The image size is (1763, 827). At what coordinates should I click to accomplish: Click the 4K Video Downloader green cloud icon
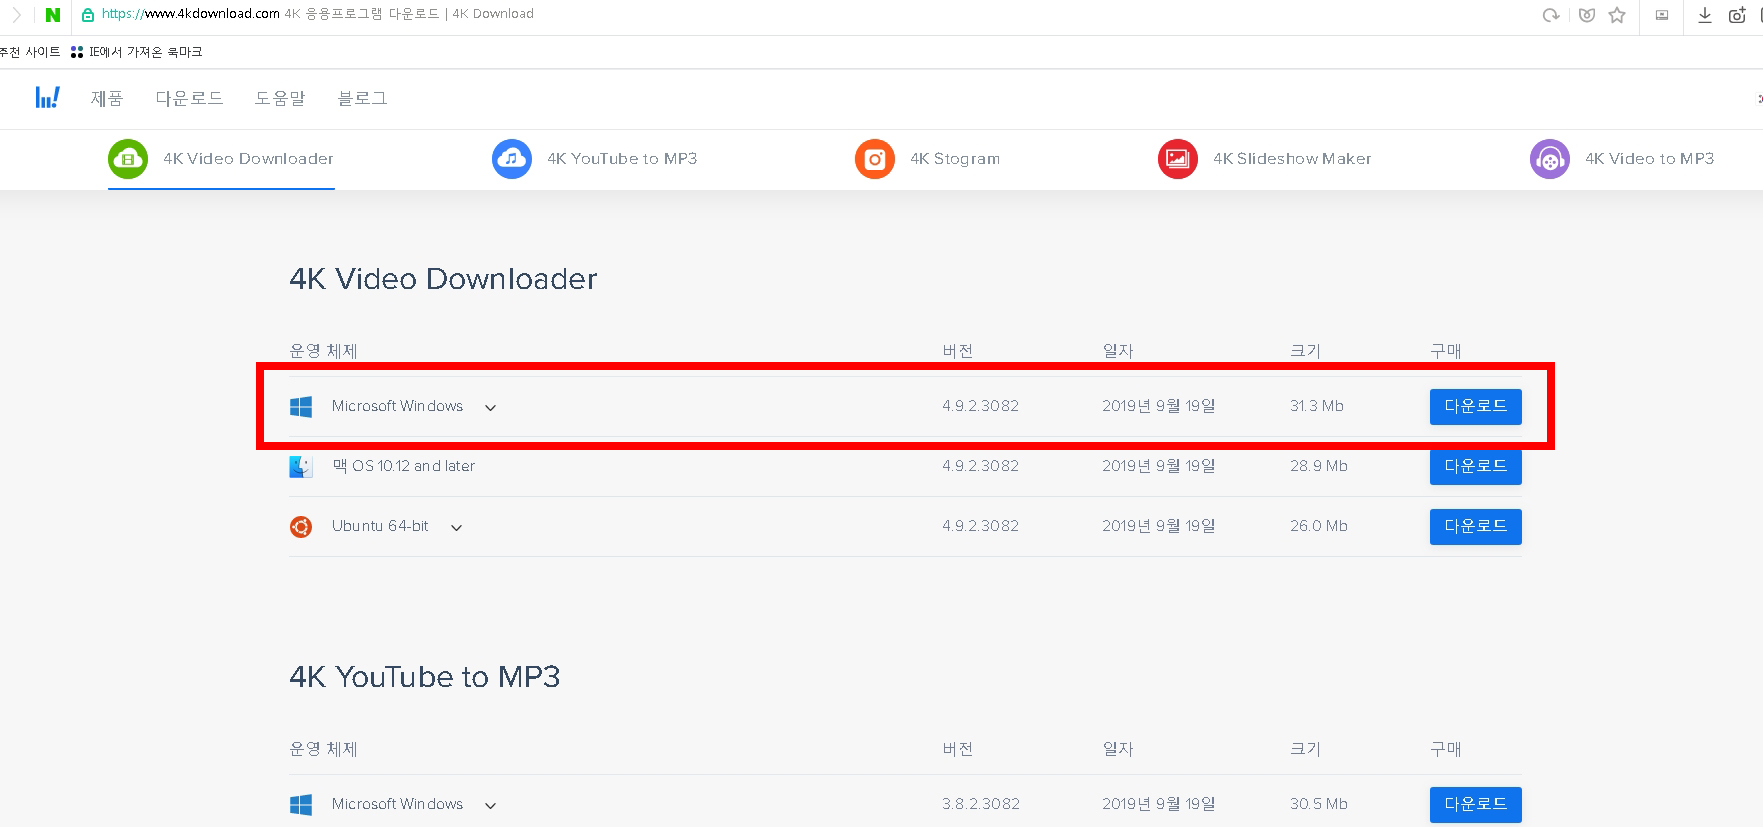tap(128, 159)
